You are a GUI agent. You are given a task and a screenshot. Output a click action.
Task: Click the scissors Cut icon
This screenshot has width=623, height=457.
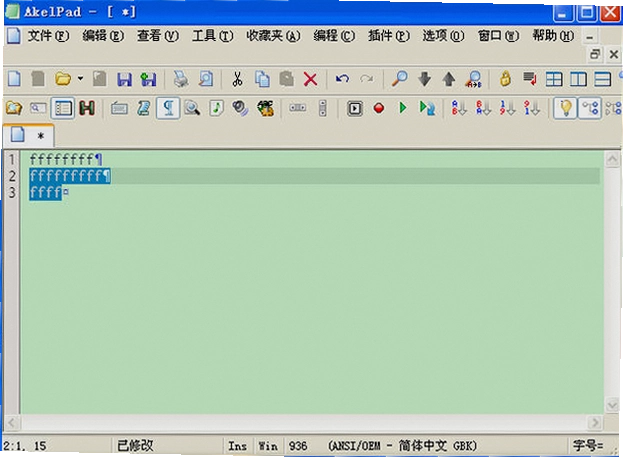click(x=237, y=79)
